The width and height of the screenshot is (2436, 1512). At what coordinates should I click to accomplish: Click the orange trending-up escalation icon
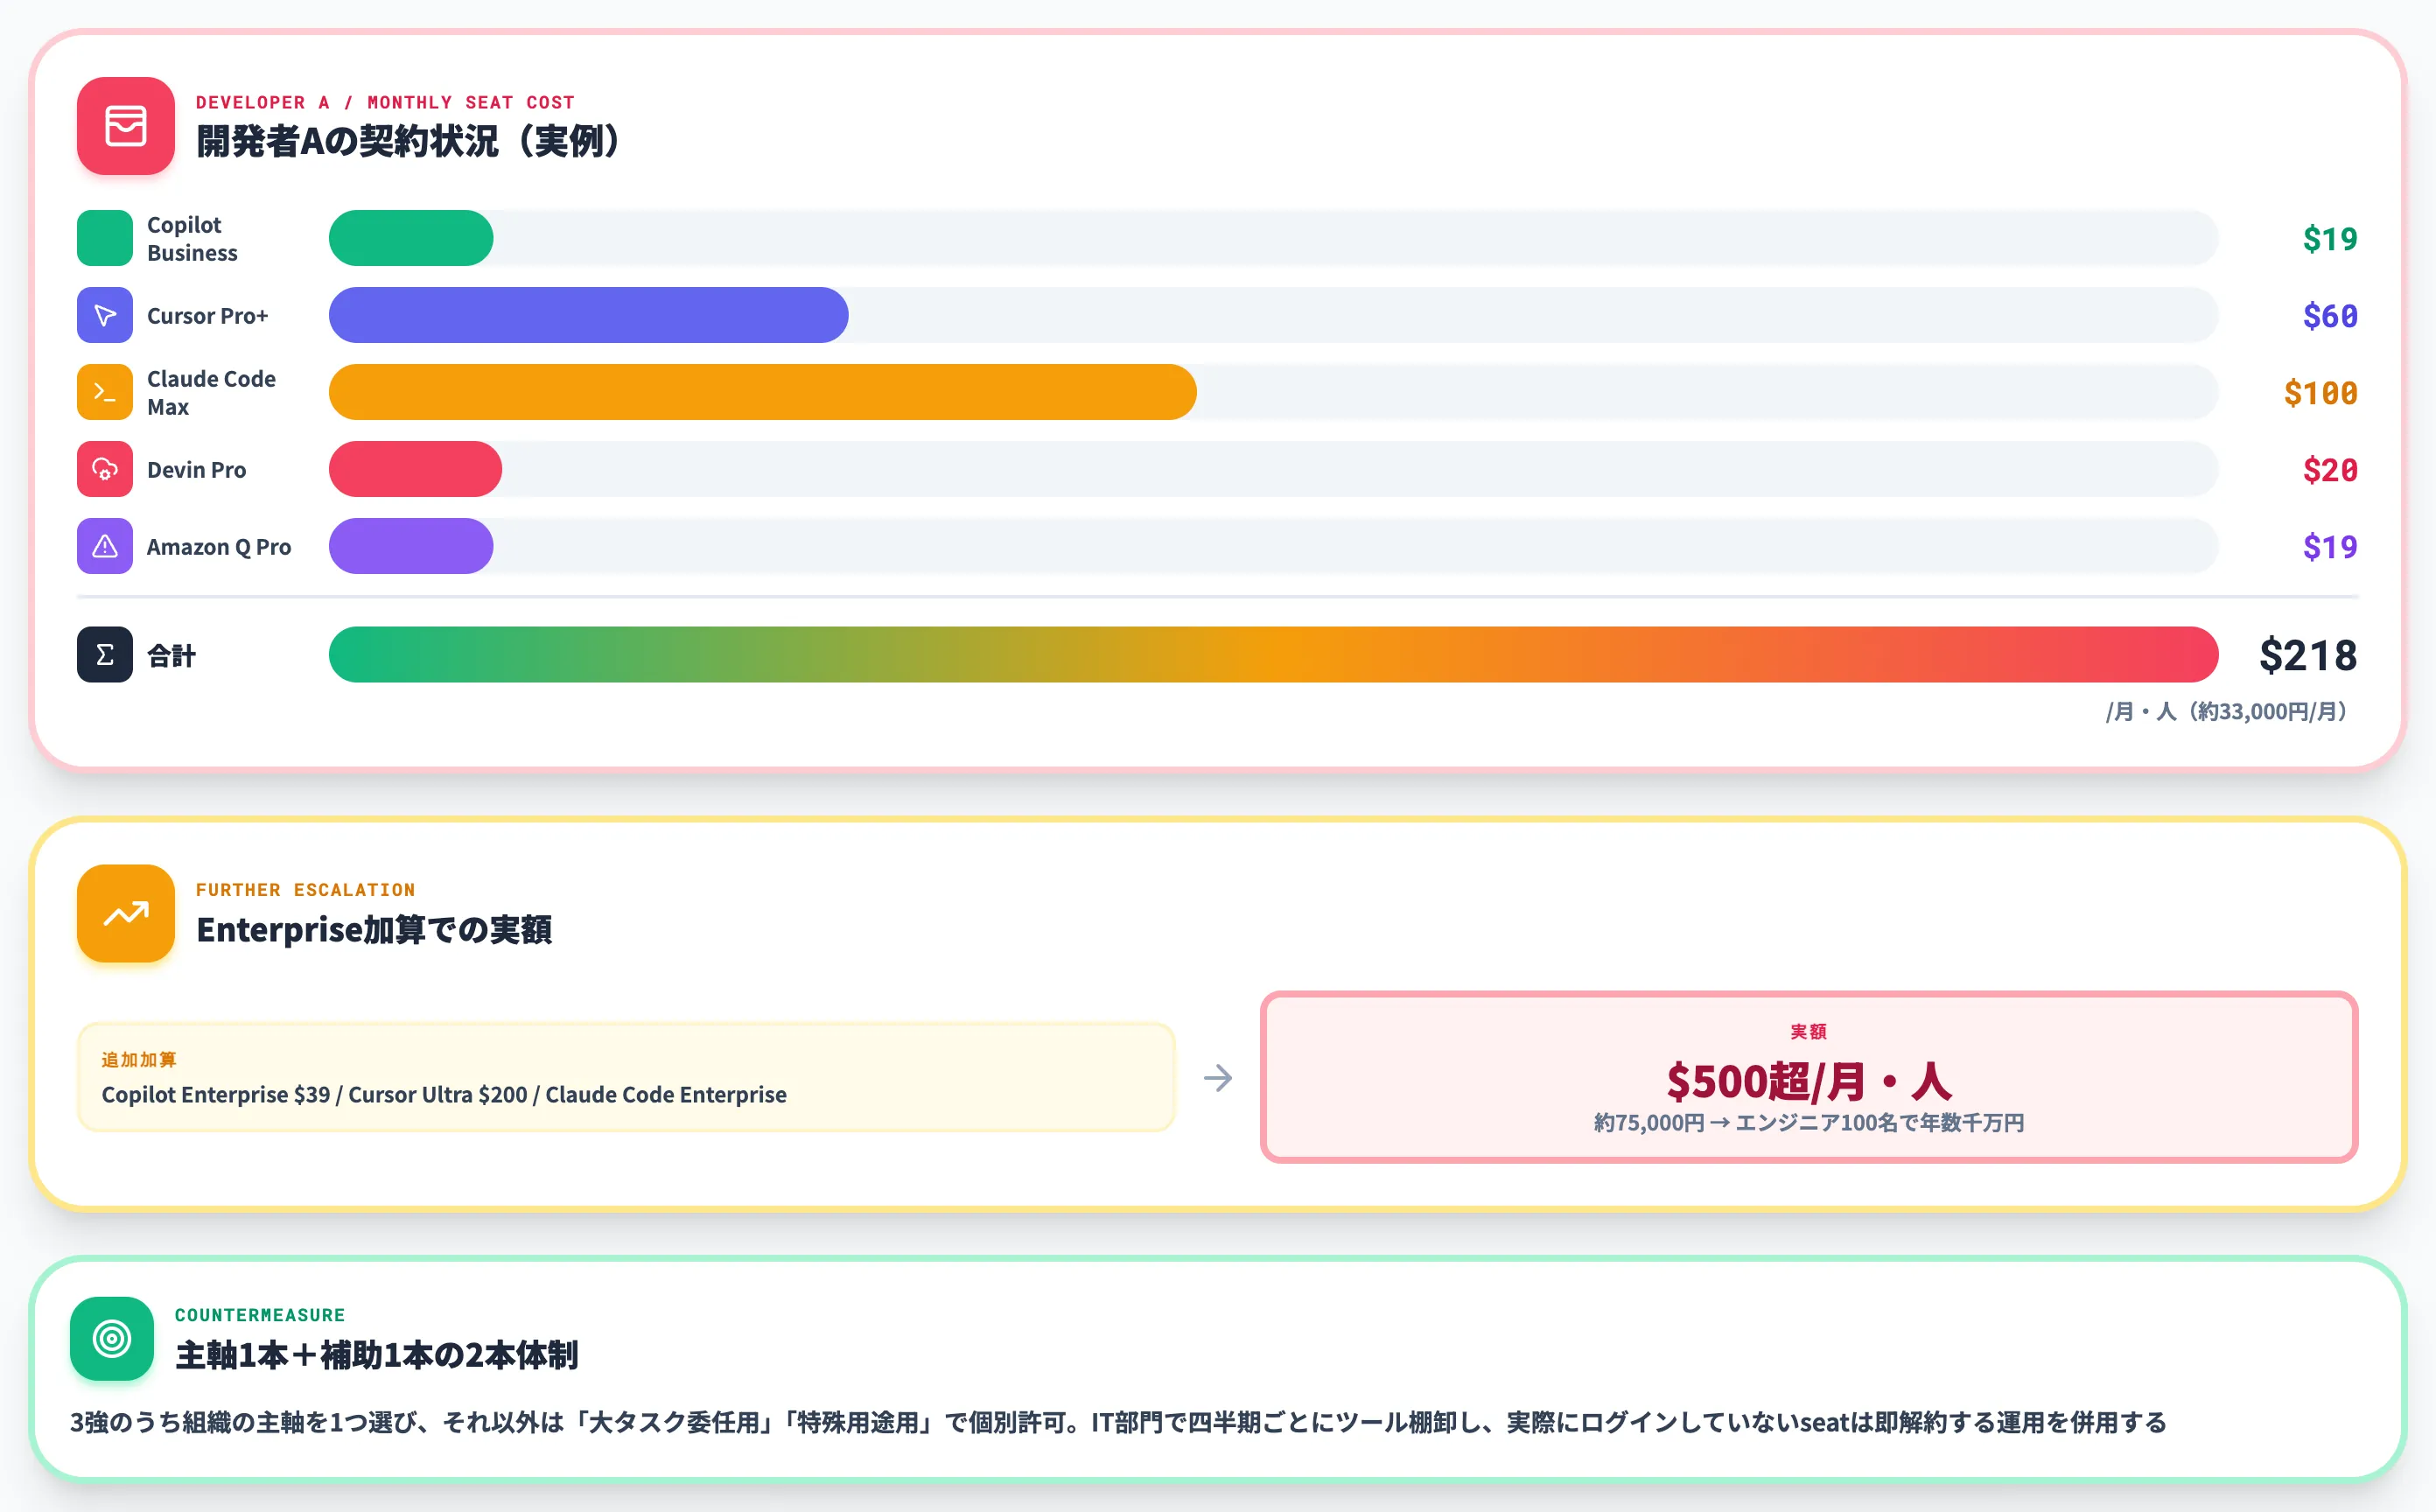point(126,913)
